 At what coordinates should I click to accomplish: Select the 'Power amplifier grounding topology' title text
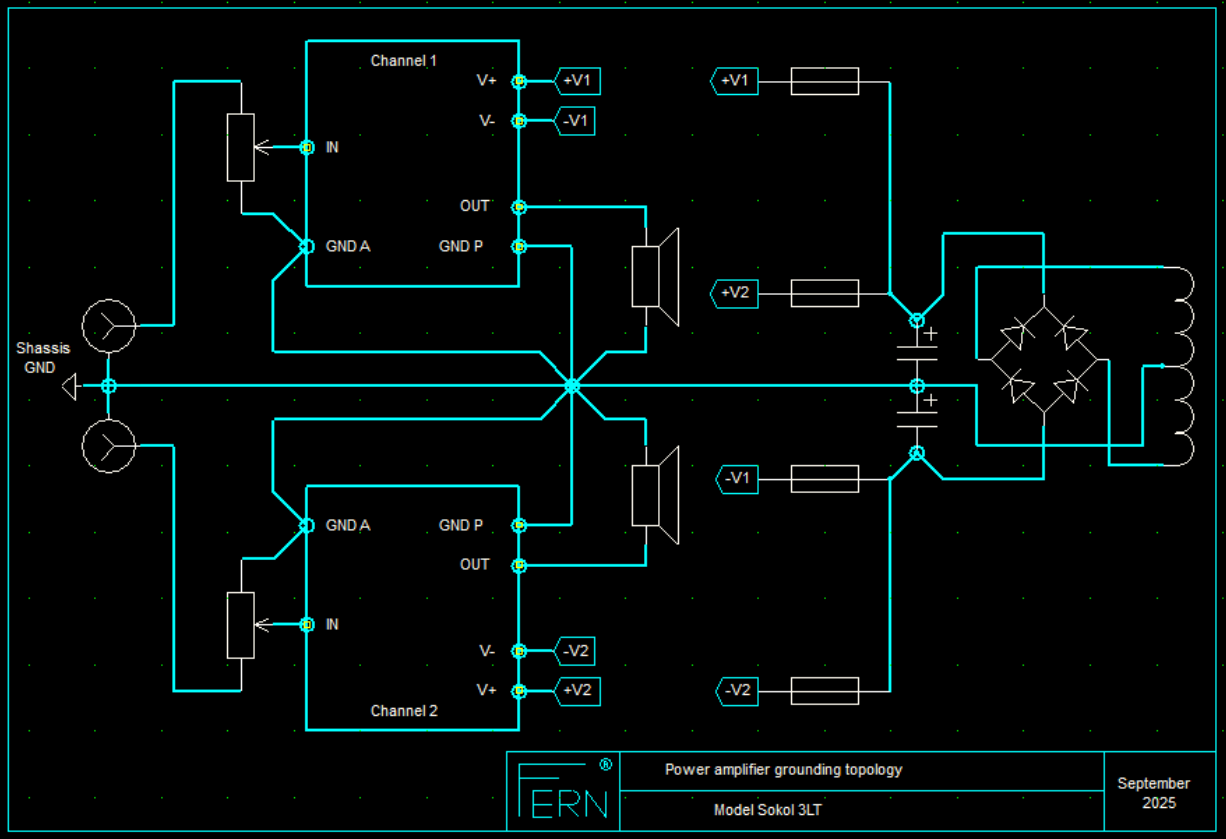784,770
